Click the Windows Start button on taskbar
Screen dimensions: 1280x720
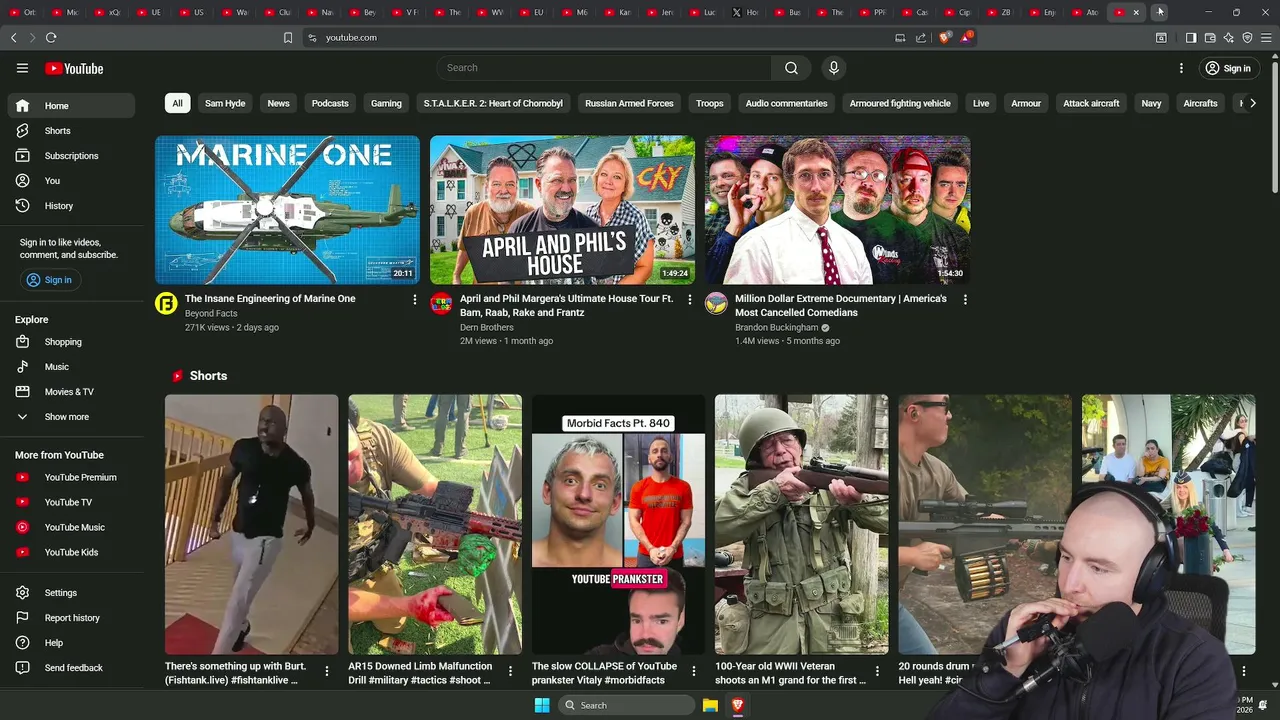(542, 705)
